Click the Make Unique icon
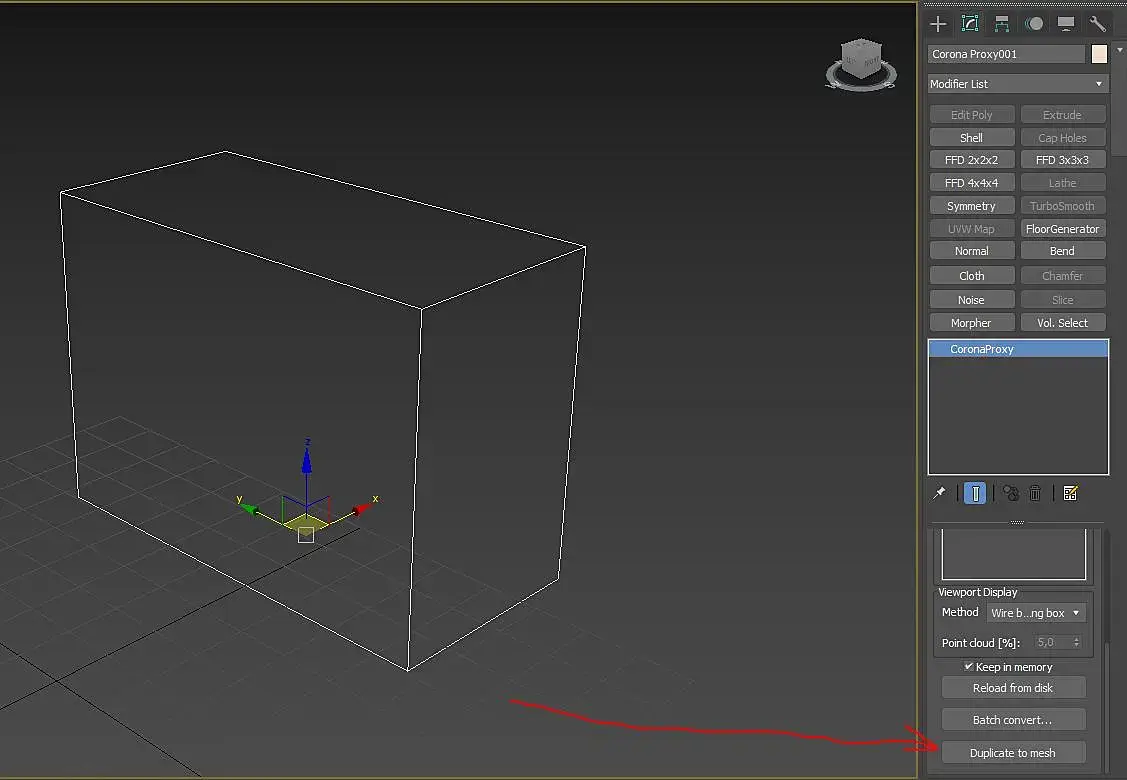1127x780 pixels. pyautogui.click(x=1011, y=493)
